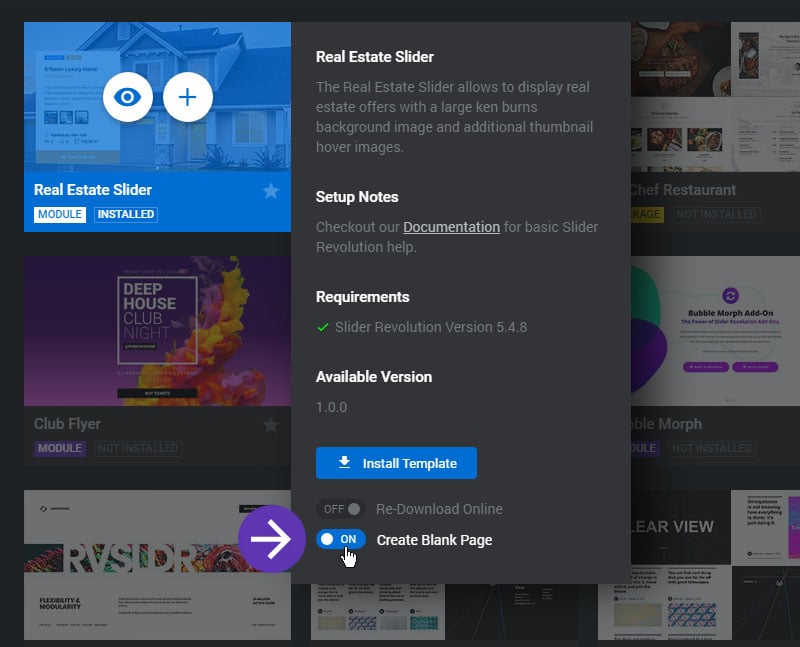Click the INSTALLED badge on Real Estate Slider

[126, 214]
